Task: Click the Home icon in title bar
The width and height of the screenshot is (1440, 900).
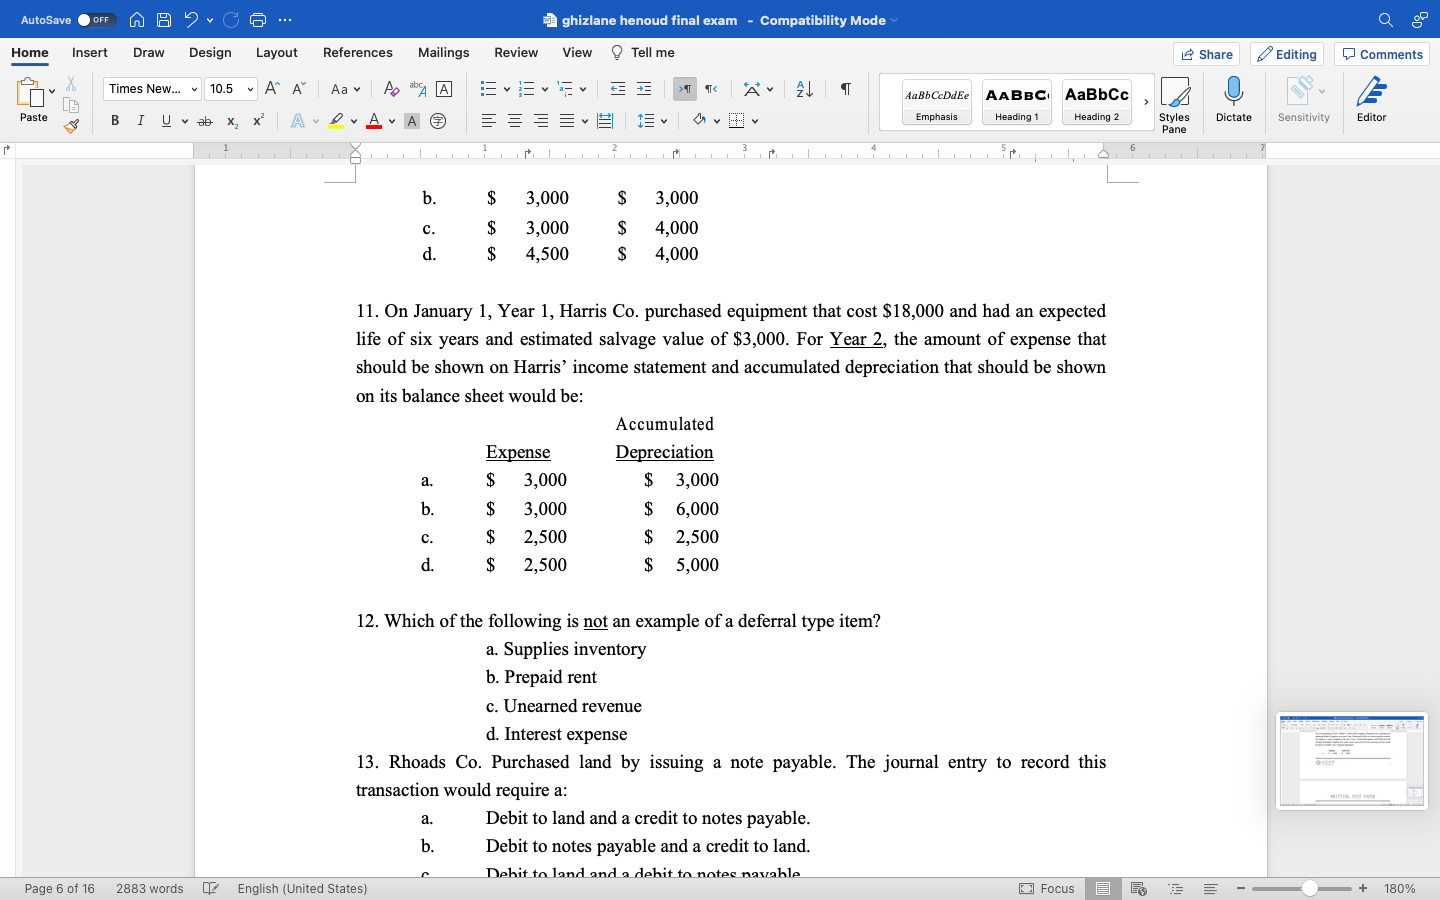Action: point(137,20)
